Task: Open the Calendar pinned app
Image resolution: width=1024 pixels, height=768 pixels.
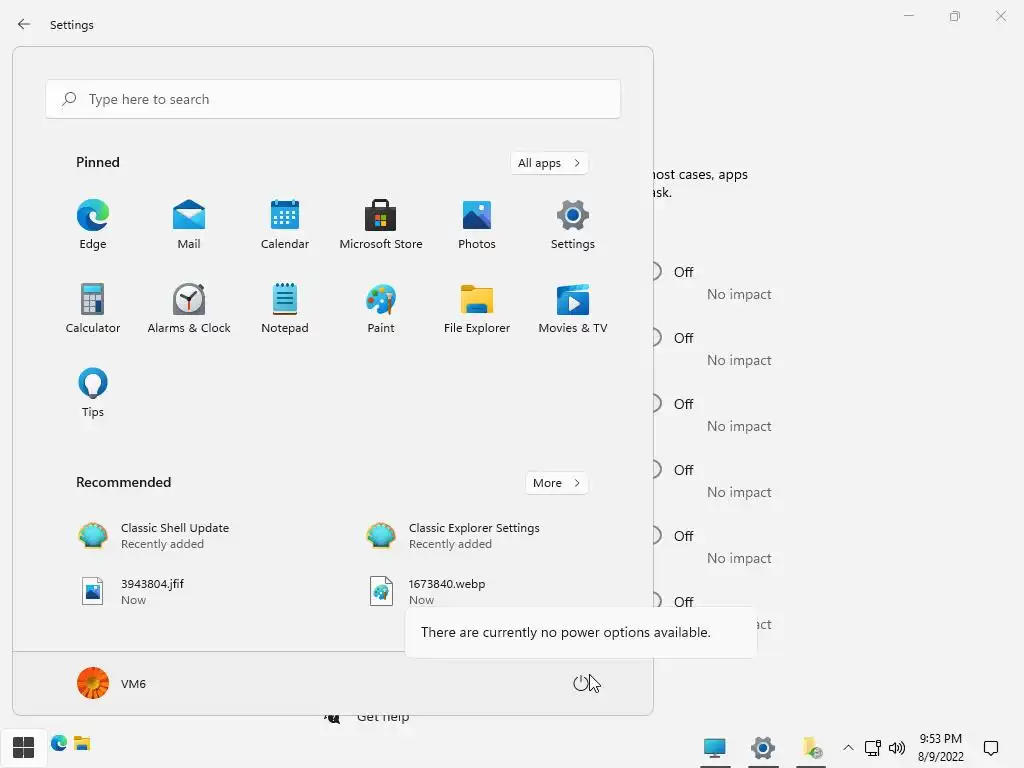Action: click(285, 225)
